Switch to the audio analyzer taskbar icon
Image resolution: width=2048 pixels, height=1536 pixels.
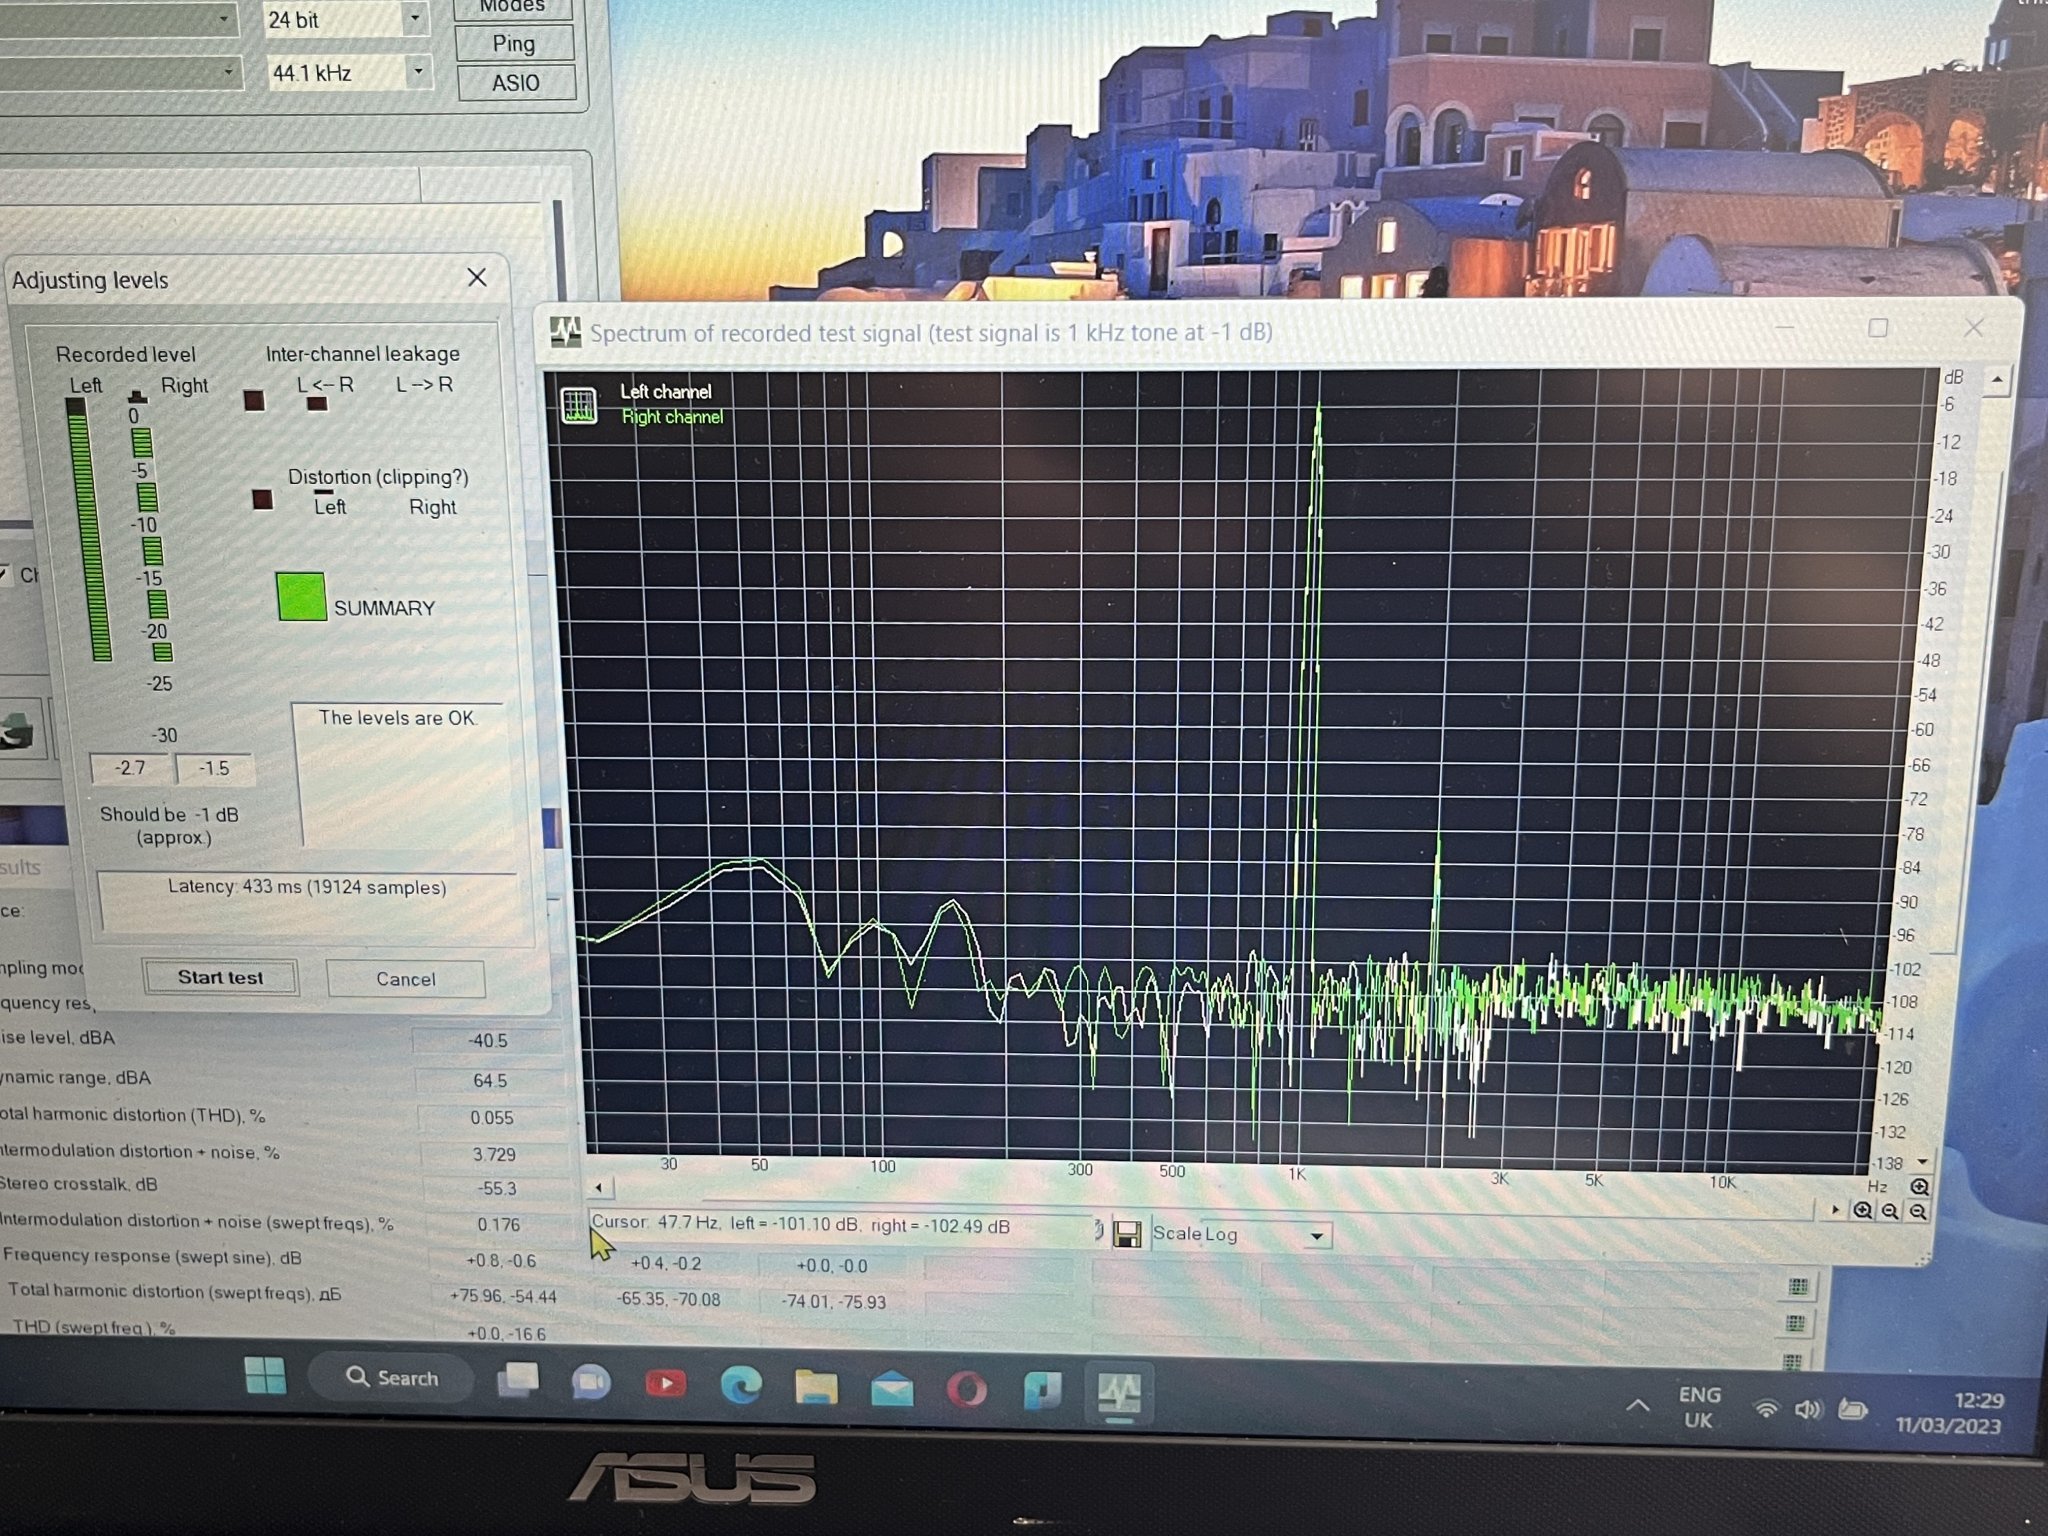pyautogui.click(x=1119, y=1392)
